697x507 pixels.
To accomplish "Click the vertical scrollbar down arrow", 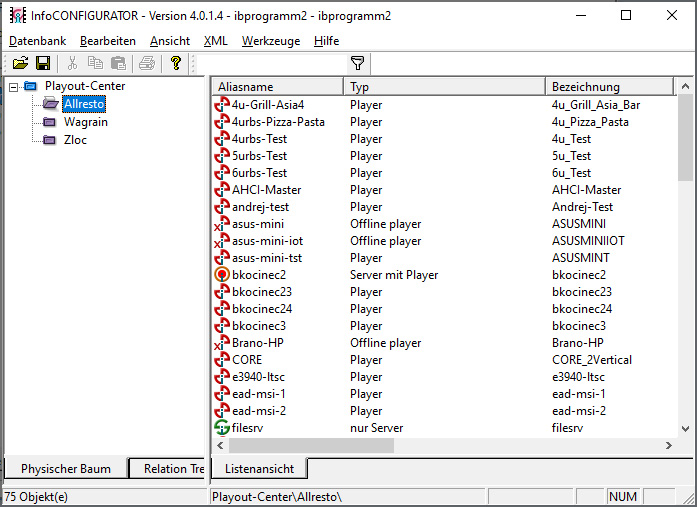I will click(685, 429).
